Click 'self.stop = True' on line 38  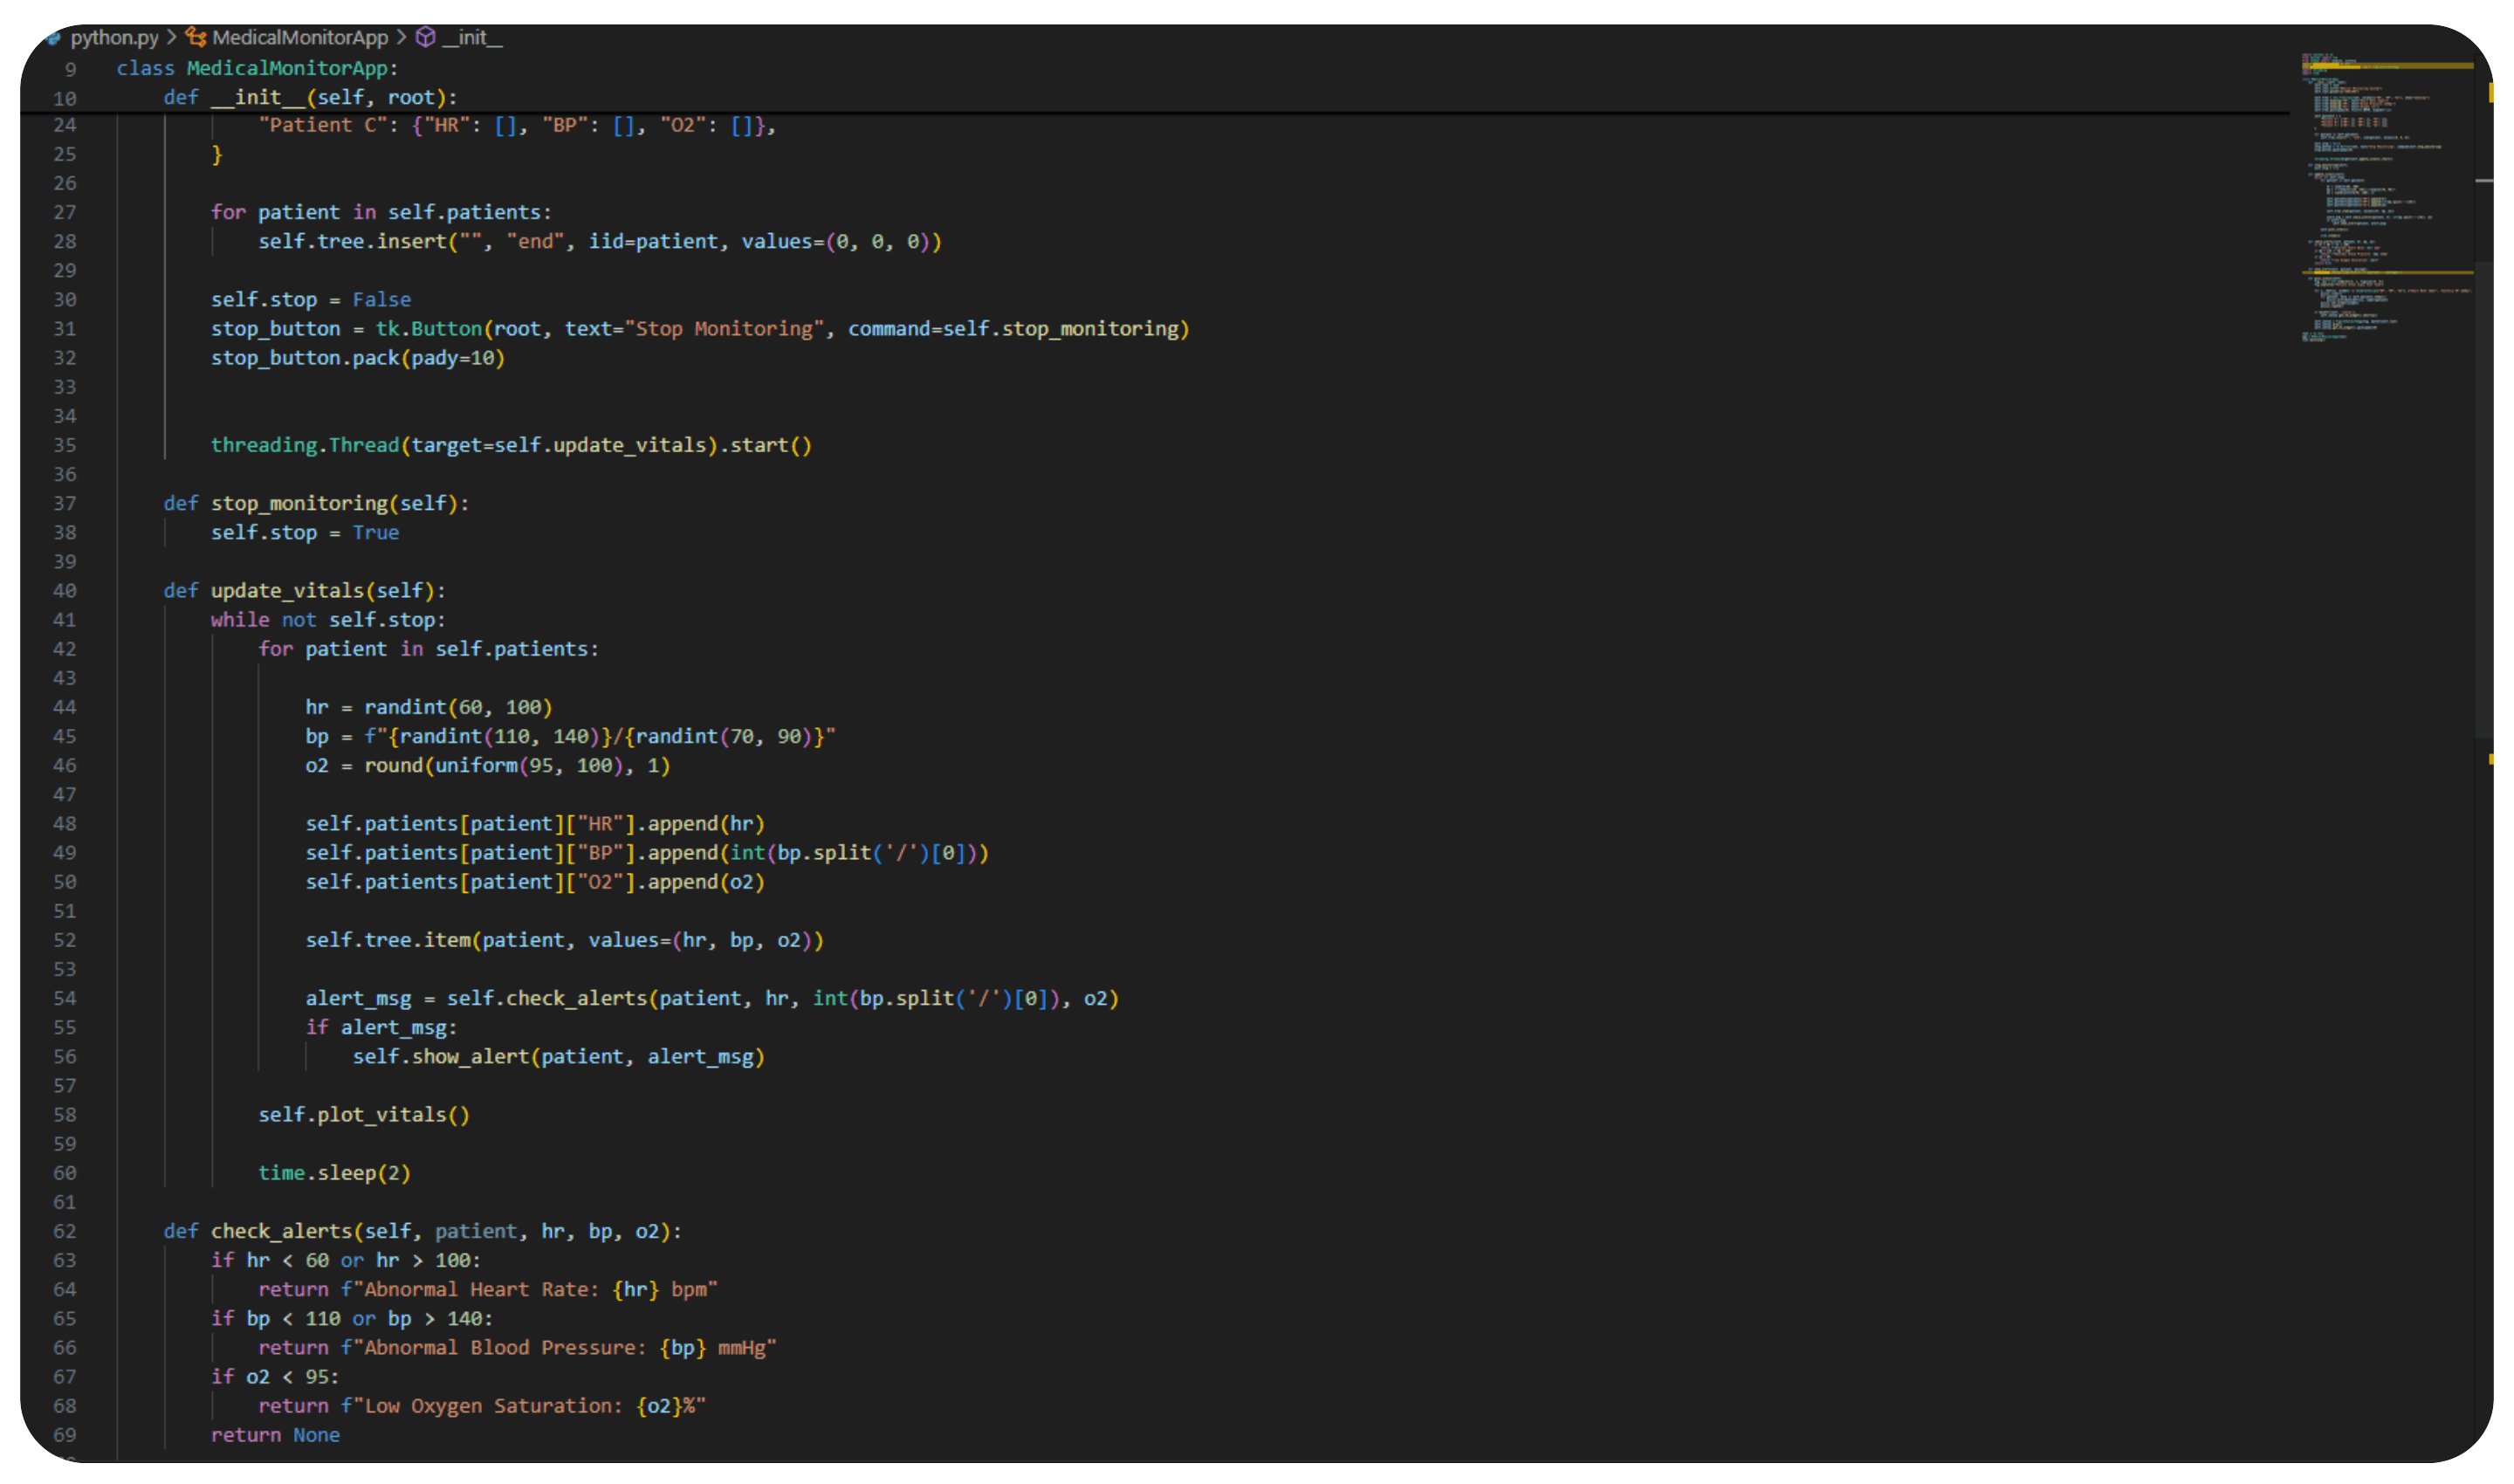click(305, 532)
